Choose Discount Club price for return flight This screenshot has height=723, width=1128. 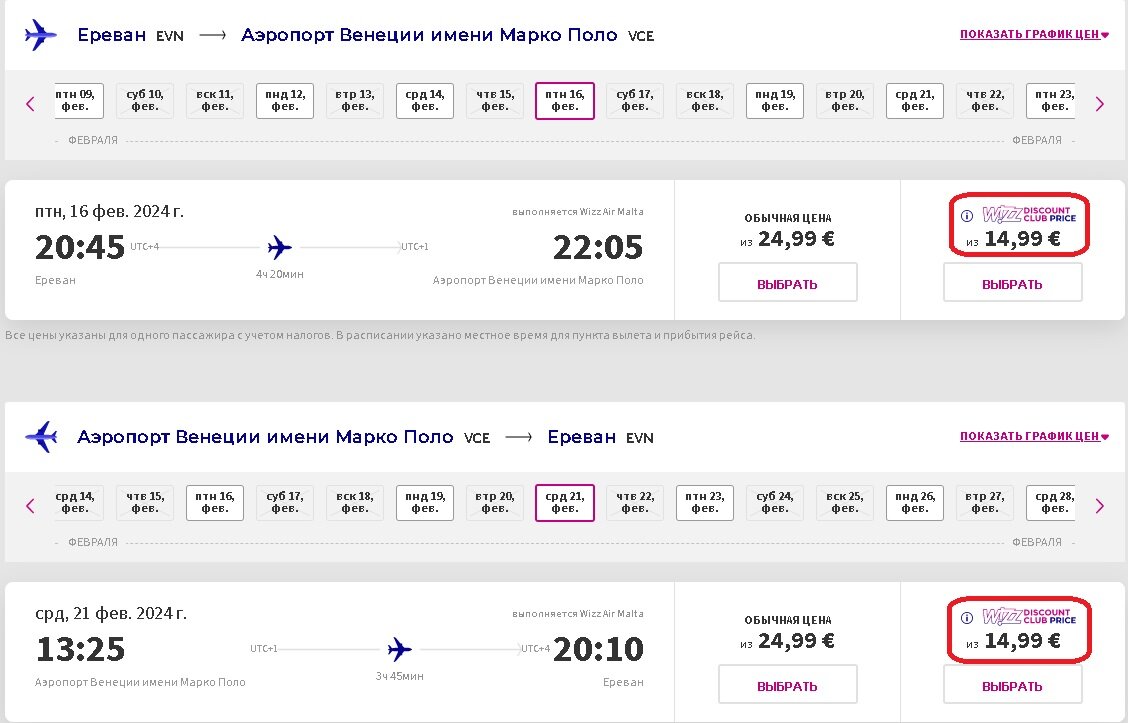tap(1012, 684)
